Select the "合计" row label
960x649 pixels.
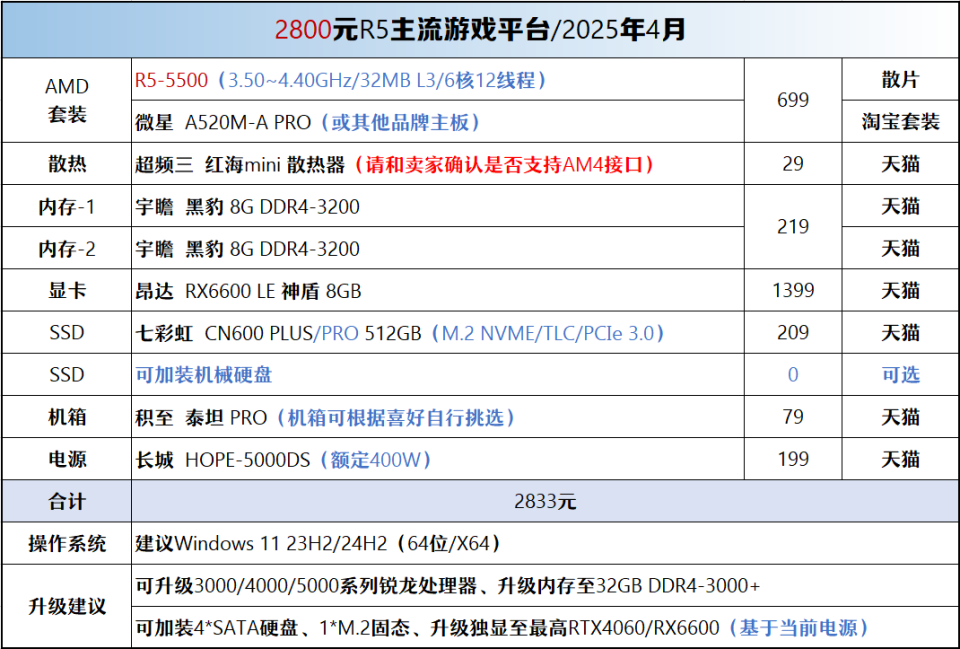pos(67,501)
